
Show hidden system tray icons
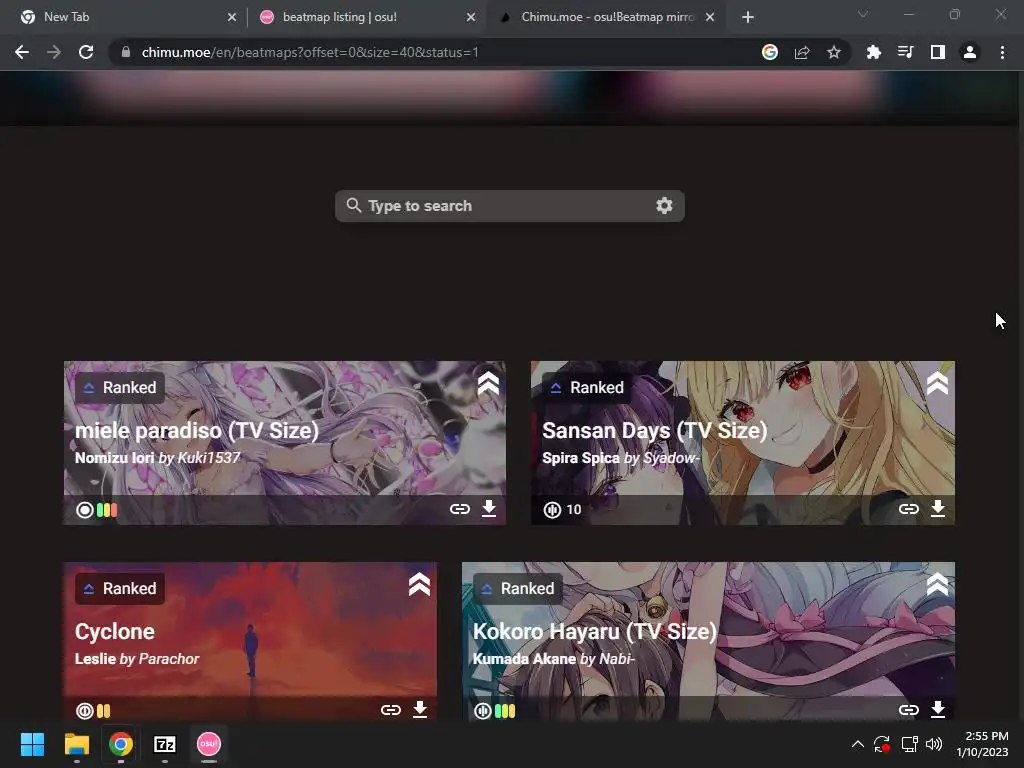(858, 744)
